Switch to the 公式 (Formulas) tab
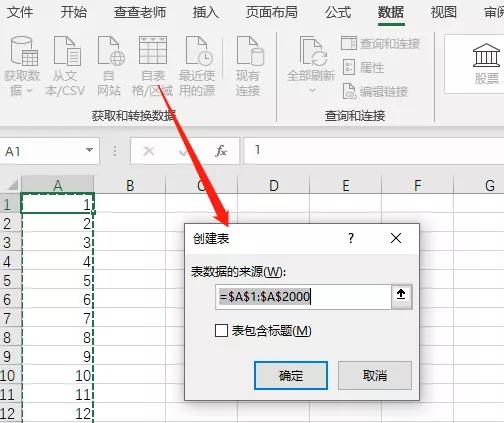This screenshot has width=504, height=423. pos(338,13)
